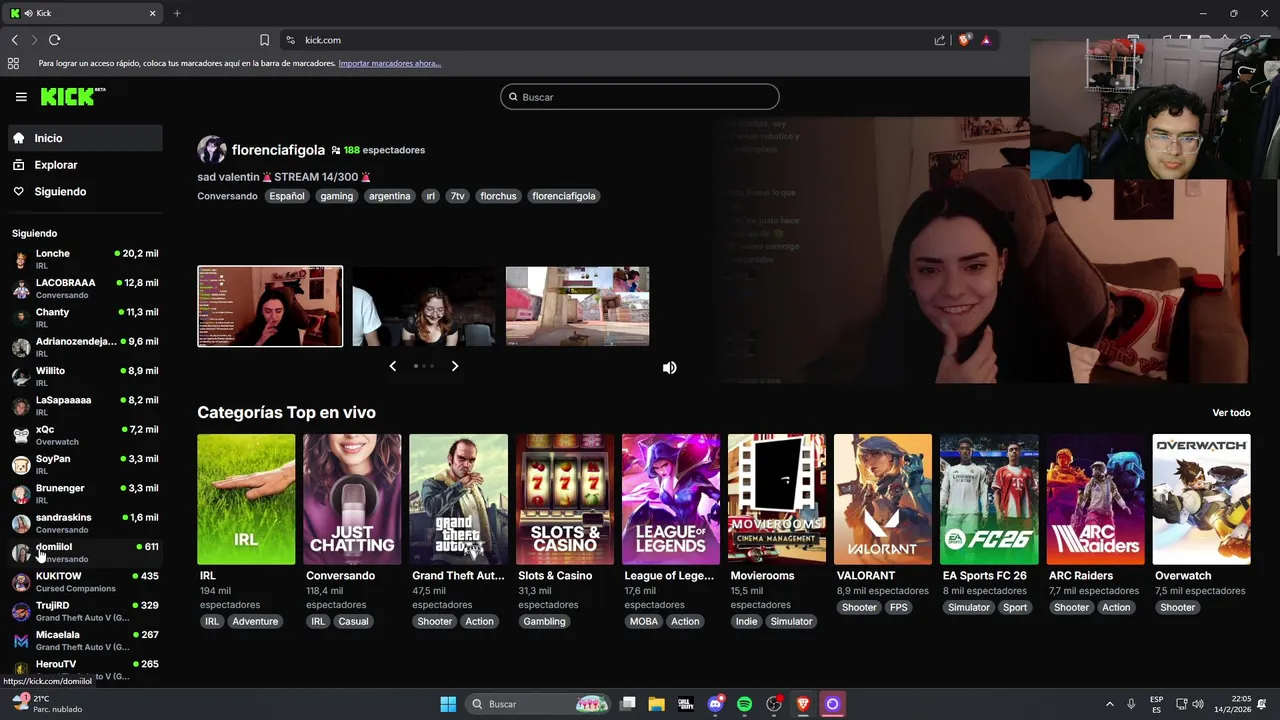The height and width of the screenshot is (720, 1280).
Task: Click the FPS tag under VALORANT
Action: (x=899, y=607)
